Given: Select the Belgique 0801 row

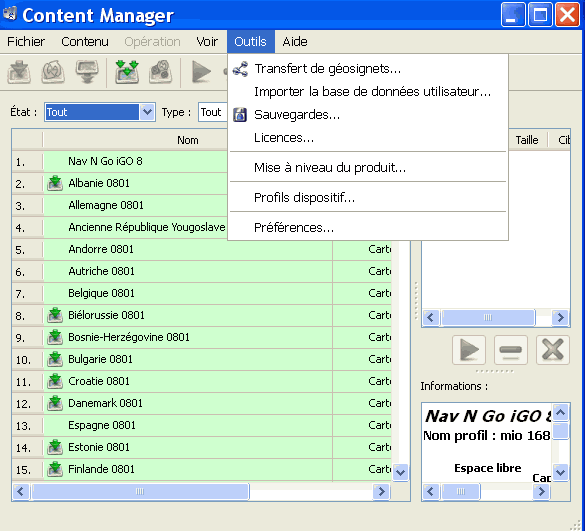Looking at the screenshot, I should coord(201,293).
